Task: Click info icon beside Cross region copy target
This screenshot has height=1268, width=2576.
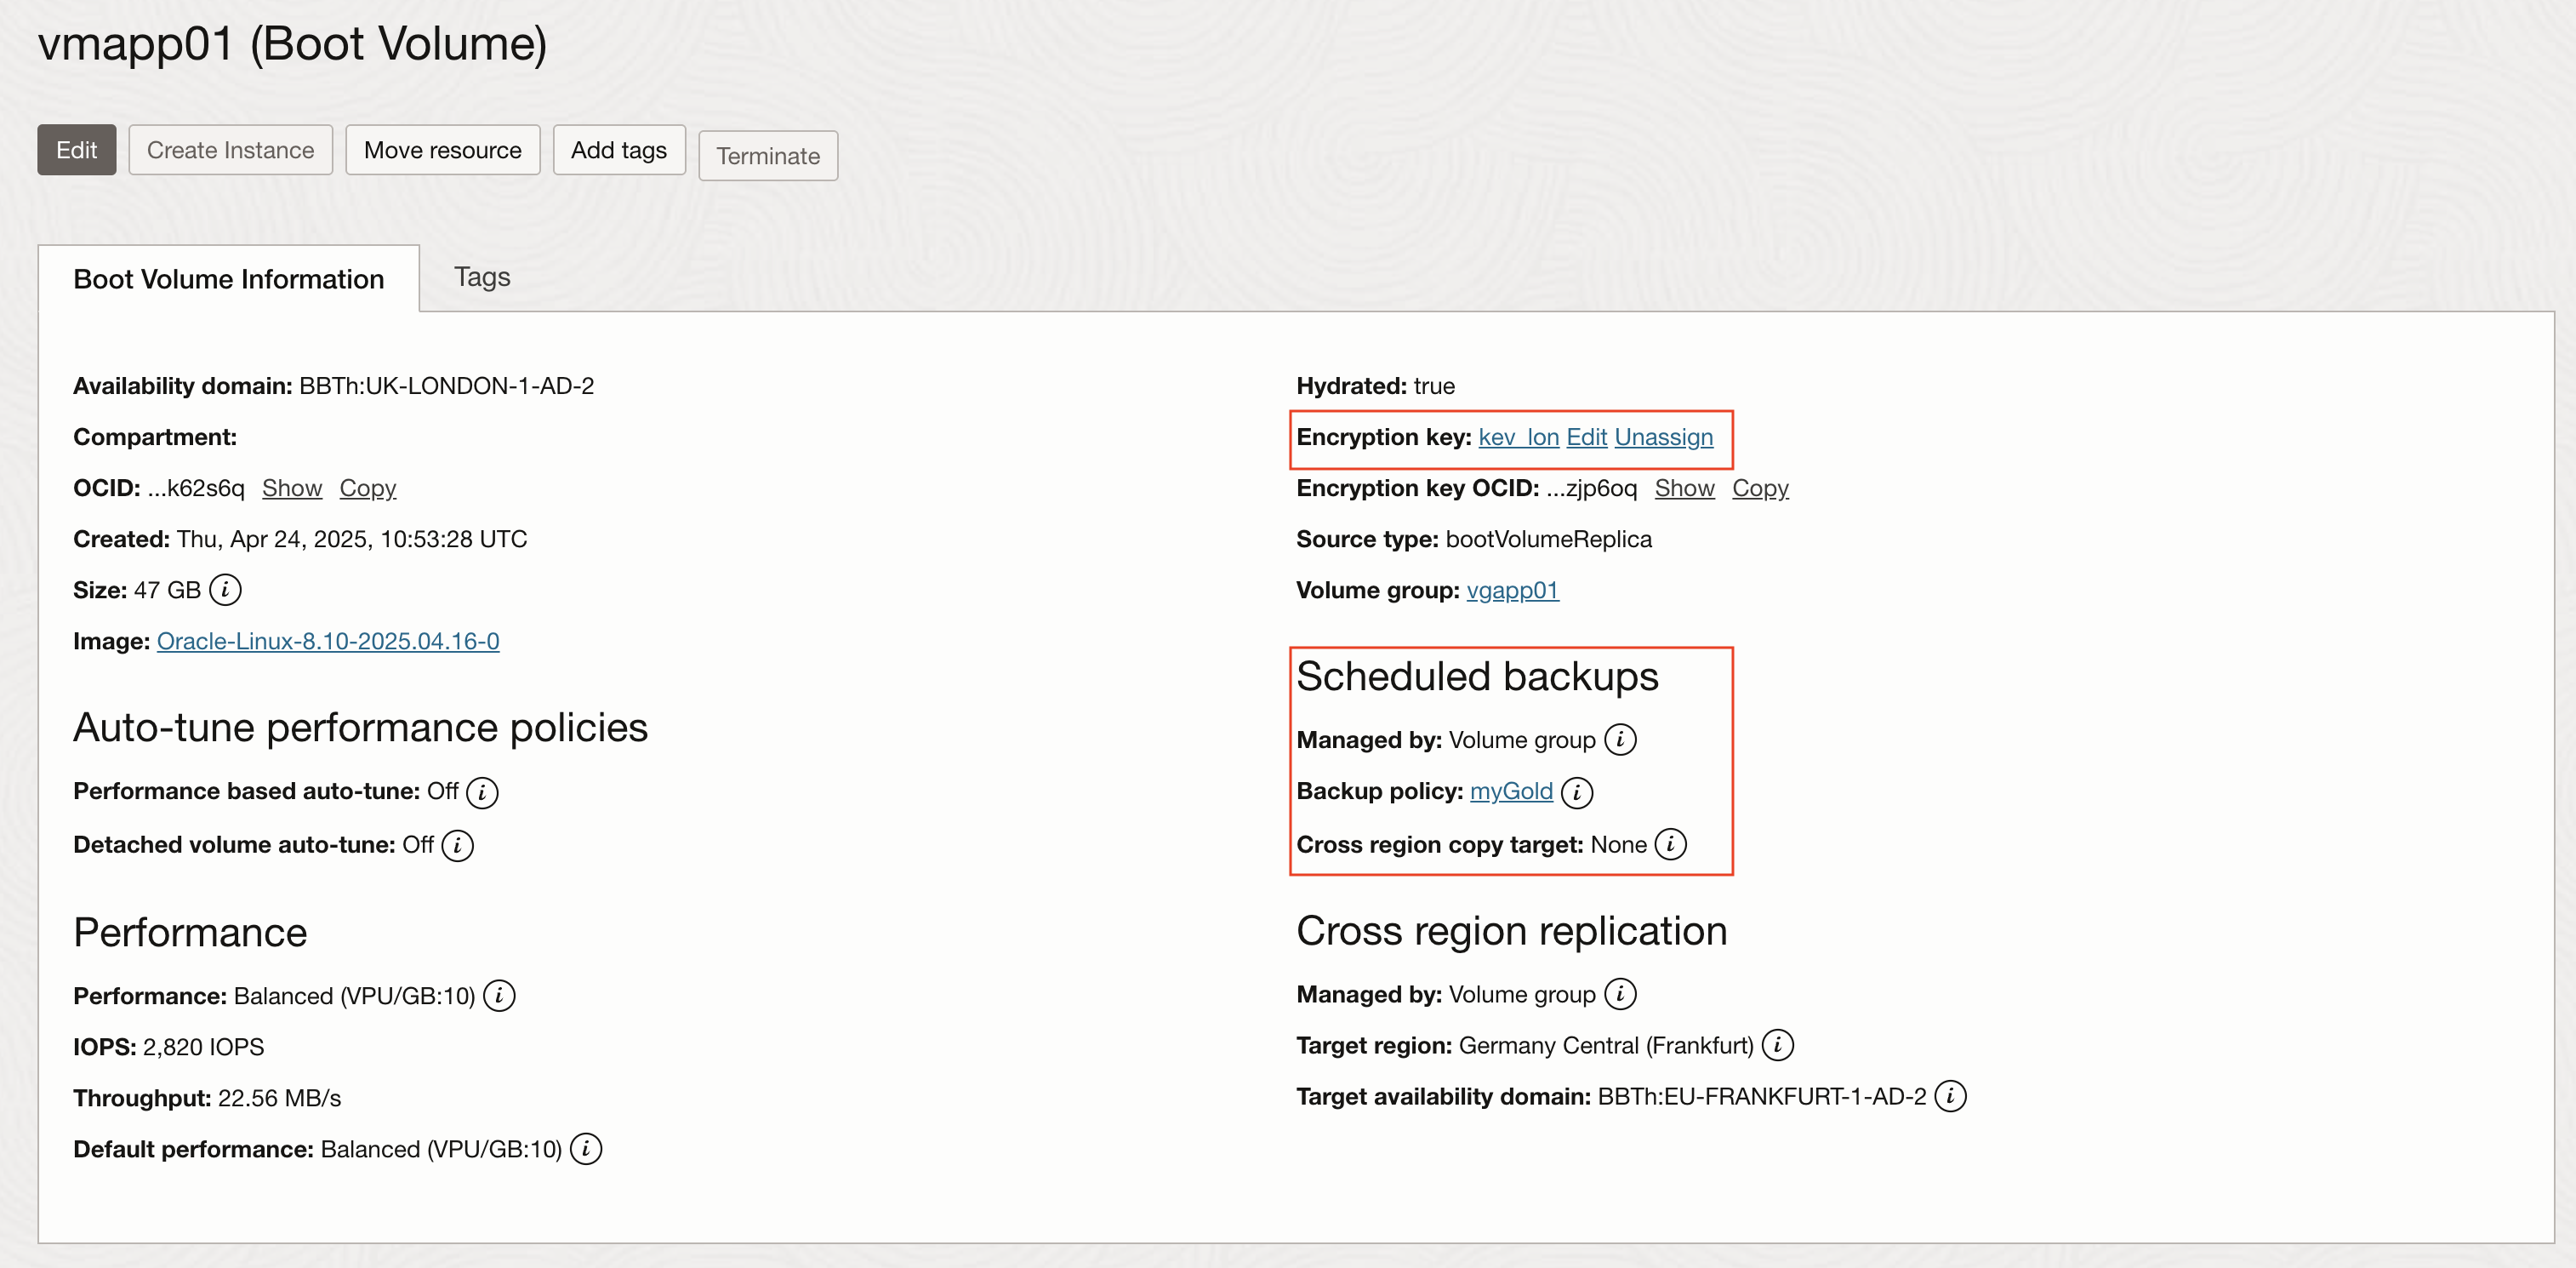Action: [1670, 844]
